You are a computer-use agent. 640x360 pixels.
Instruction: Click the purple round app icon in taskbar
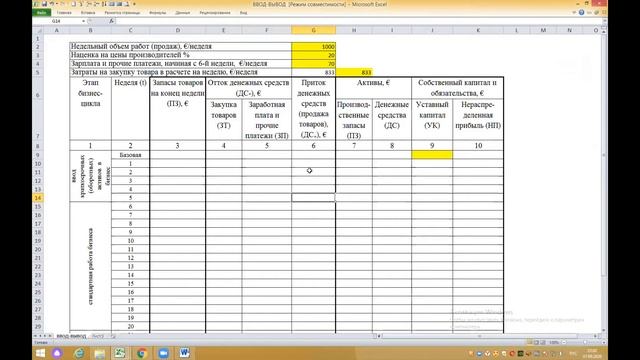click(57, 353)
